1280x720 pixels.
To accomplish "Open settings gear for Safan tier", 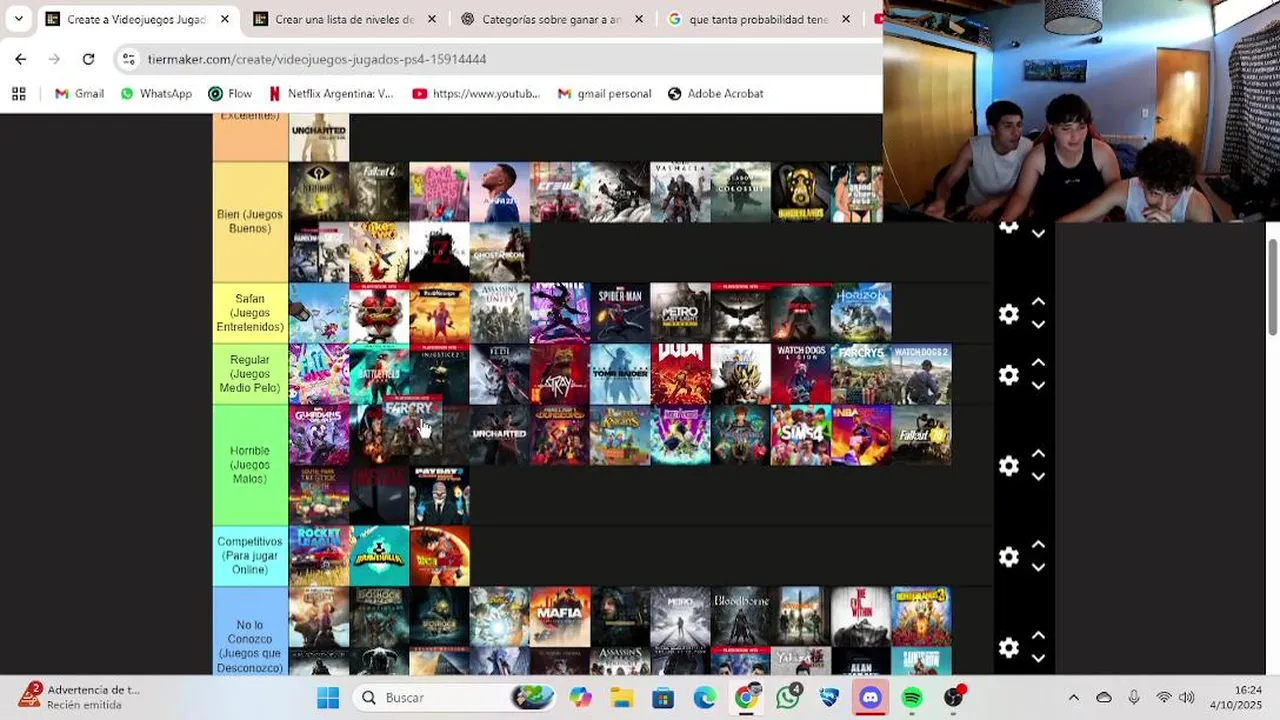I will click(x=1009, y=314).
